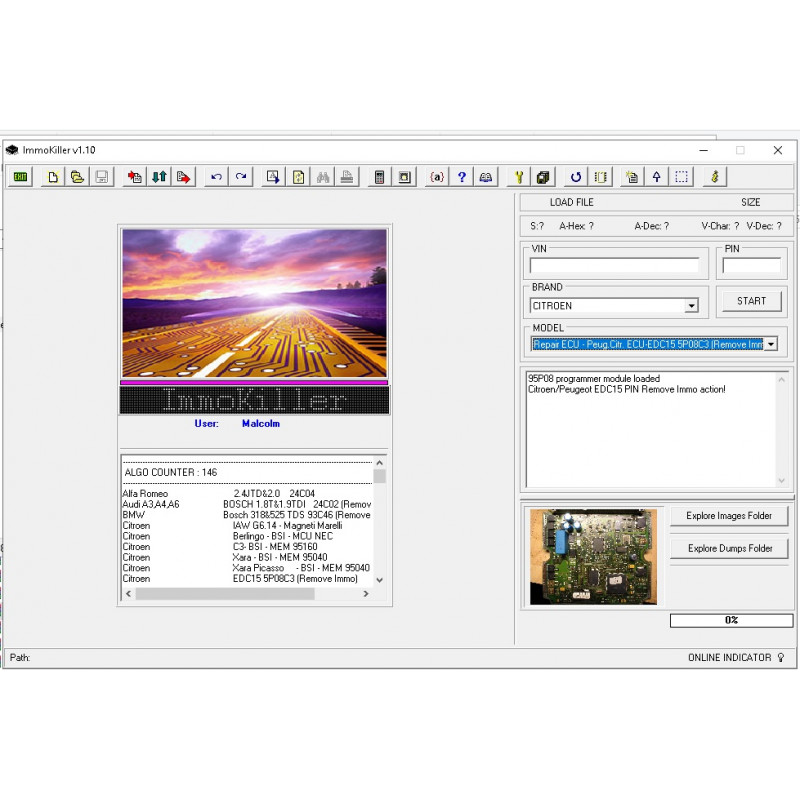Click Explore Dumps Folder button

click(728, 548)
